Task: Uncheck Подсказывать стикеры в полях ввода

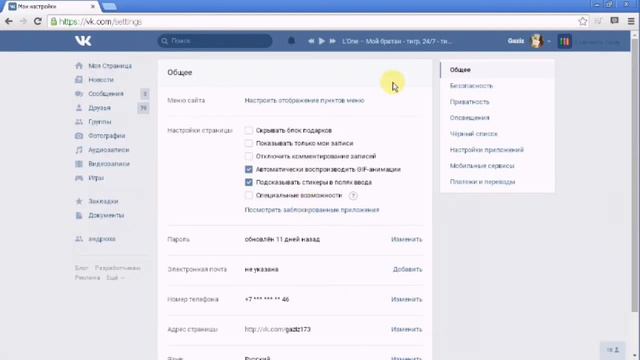Action: click(249, 182)
